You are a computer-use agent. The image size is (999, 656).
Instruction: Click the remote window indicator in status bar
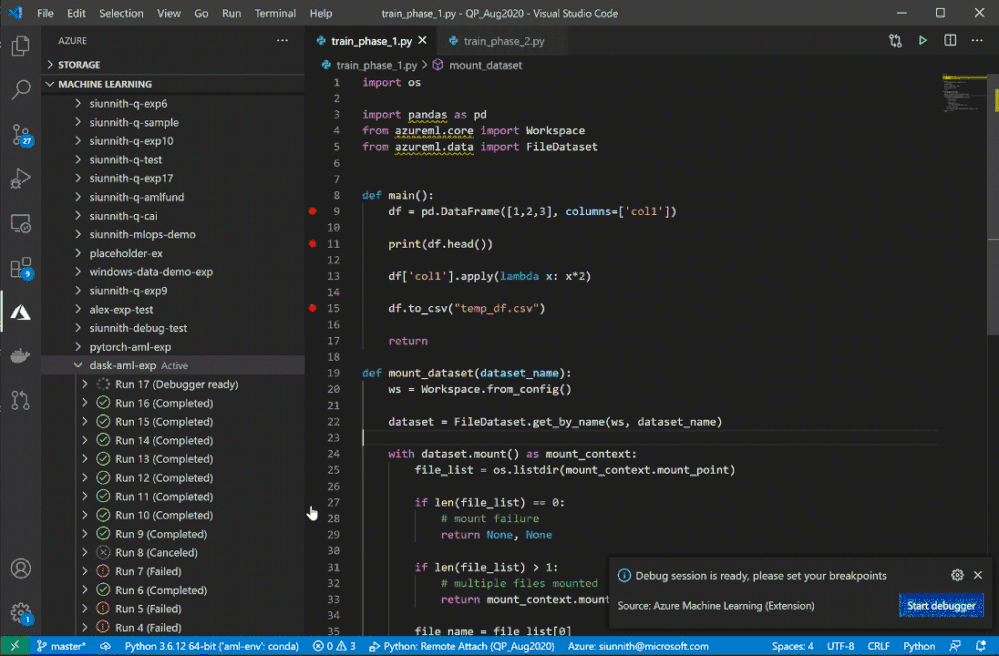pyautogui.click(x=14, y=646)
